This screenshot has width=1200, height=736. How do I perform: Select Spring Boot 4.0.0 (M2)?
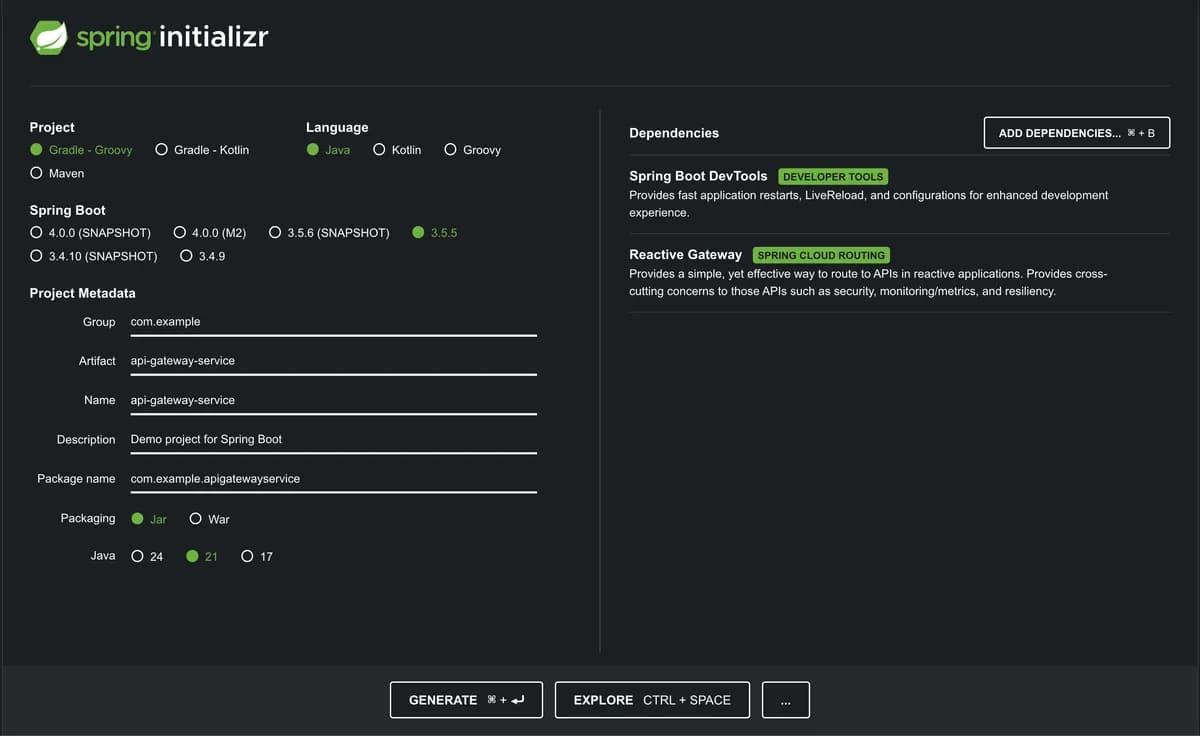tap(210, 233)
